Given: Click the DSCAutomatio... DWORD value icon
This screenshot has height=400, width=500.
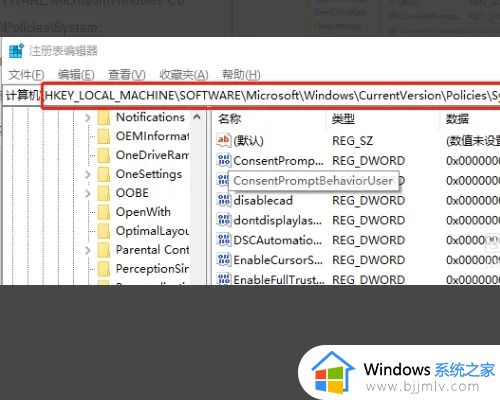Looking at the screenshot, I should (x=223, y=240).
